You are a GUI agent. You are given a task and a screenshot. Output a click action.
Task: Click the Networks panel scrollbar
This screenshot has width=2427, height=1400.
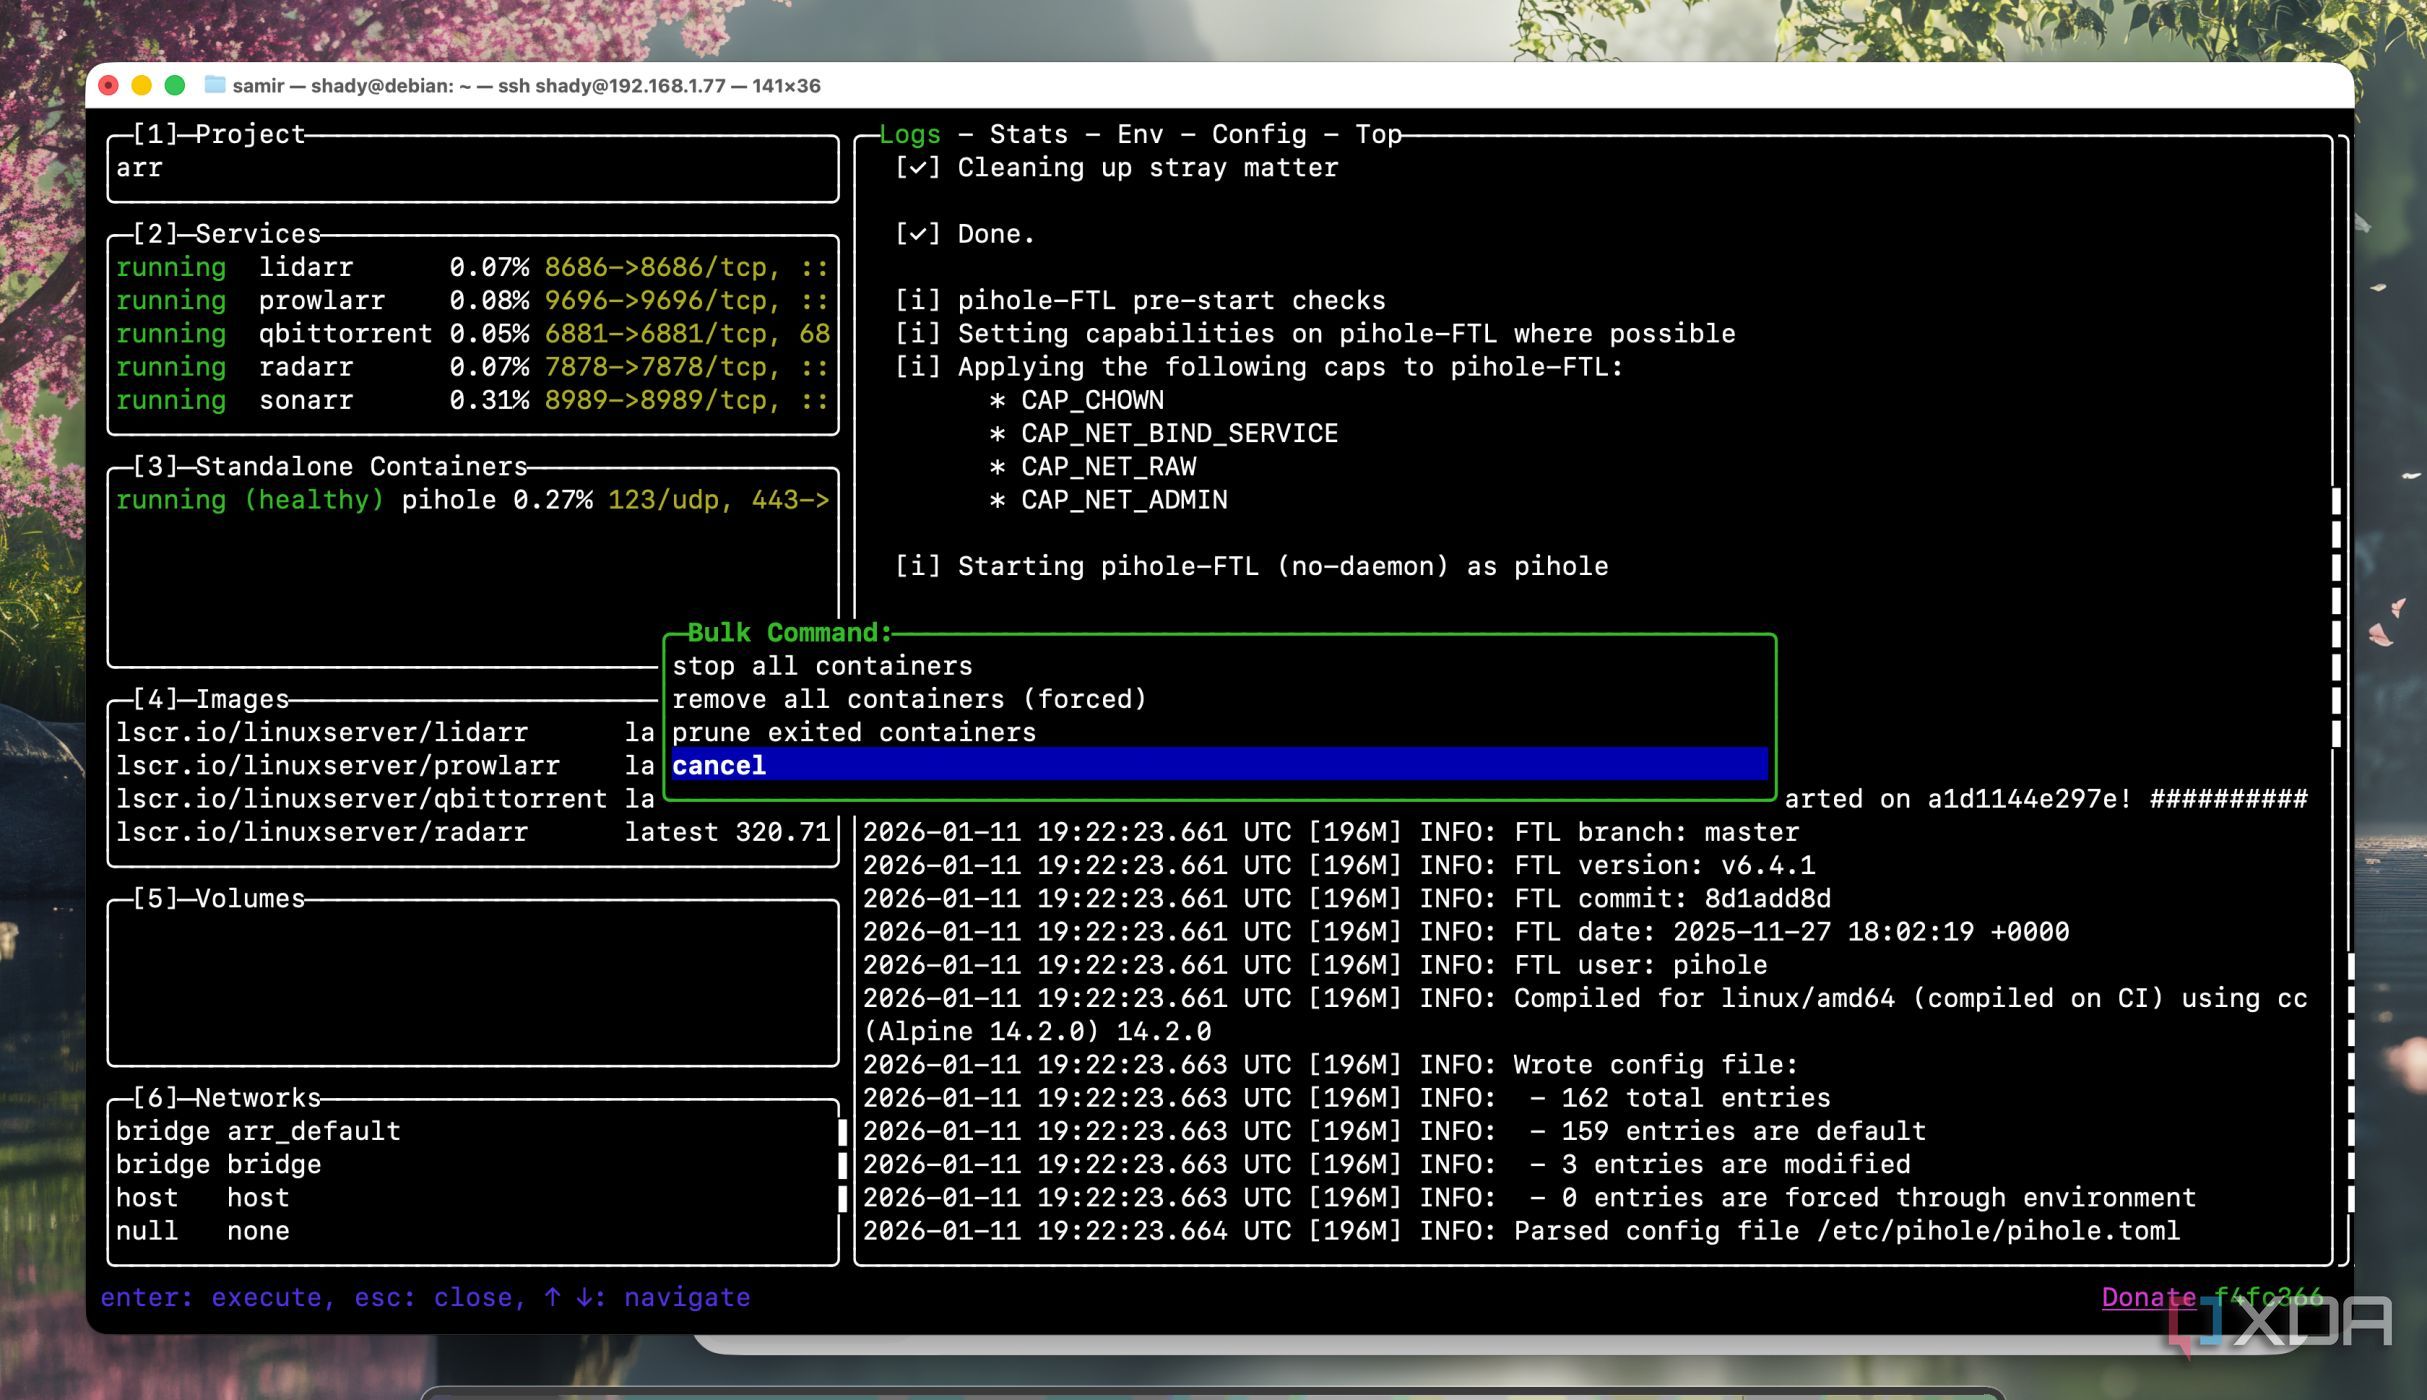tap(842, 1164)
